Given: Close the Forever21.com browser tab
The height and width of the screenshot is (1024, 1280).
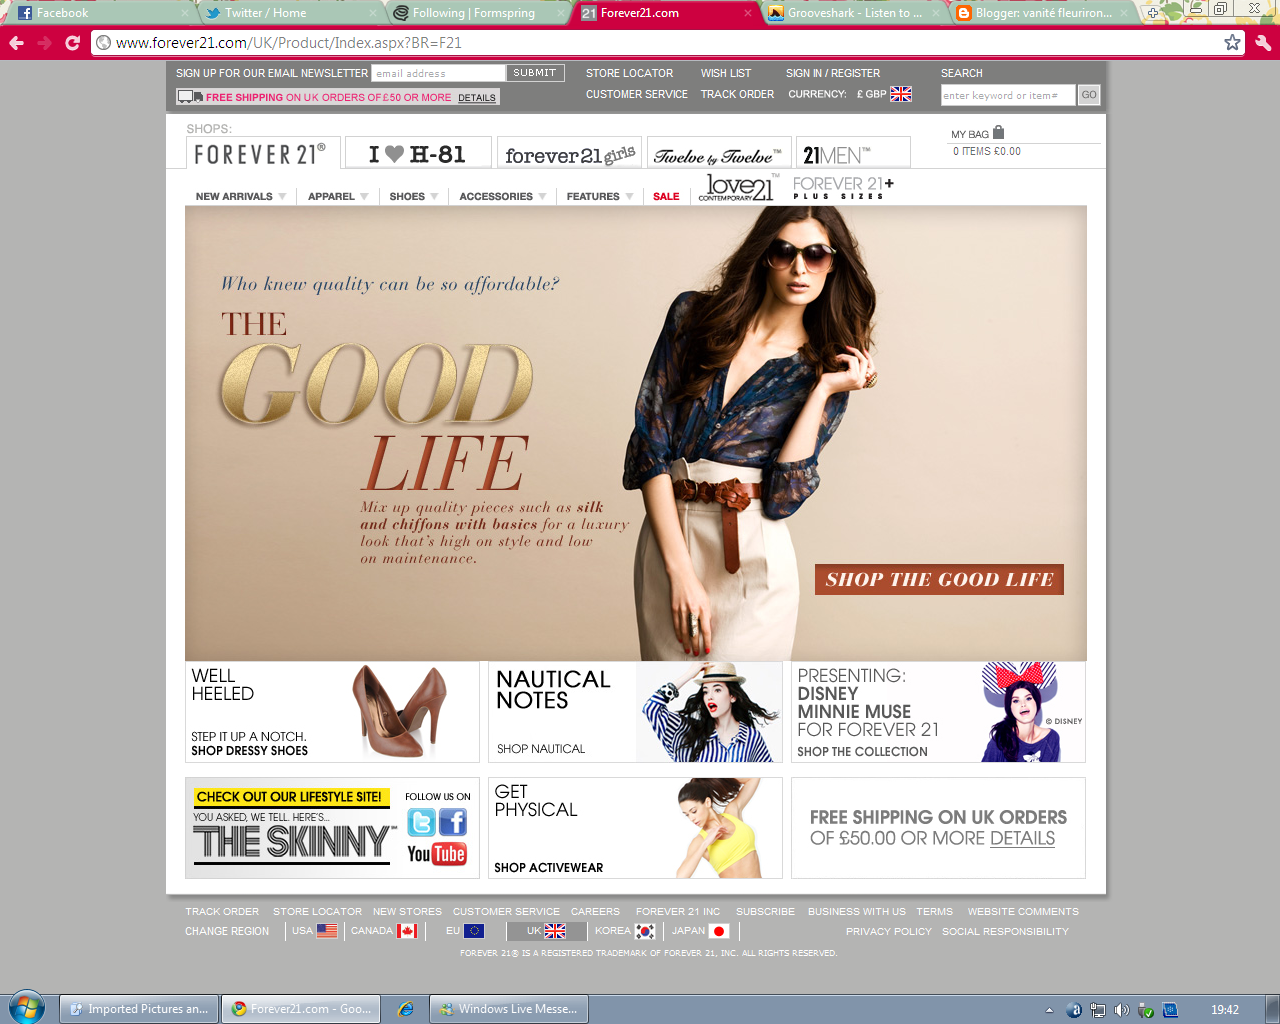Looking at the screenshot, I should 748,13.
